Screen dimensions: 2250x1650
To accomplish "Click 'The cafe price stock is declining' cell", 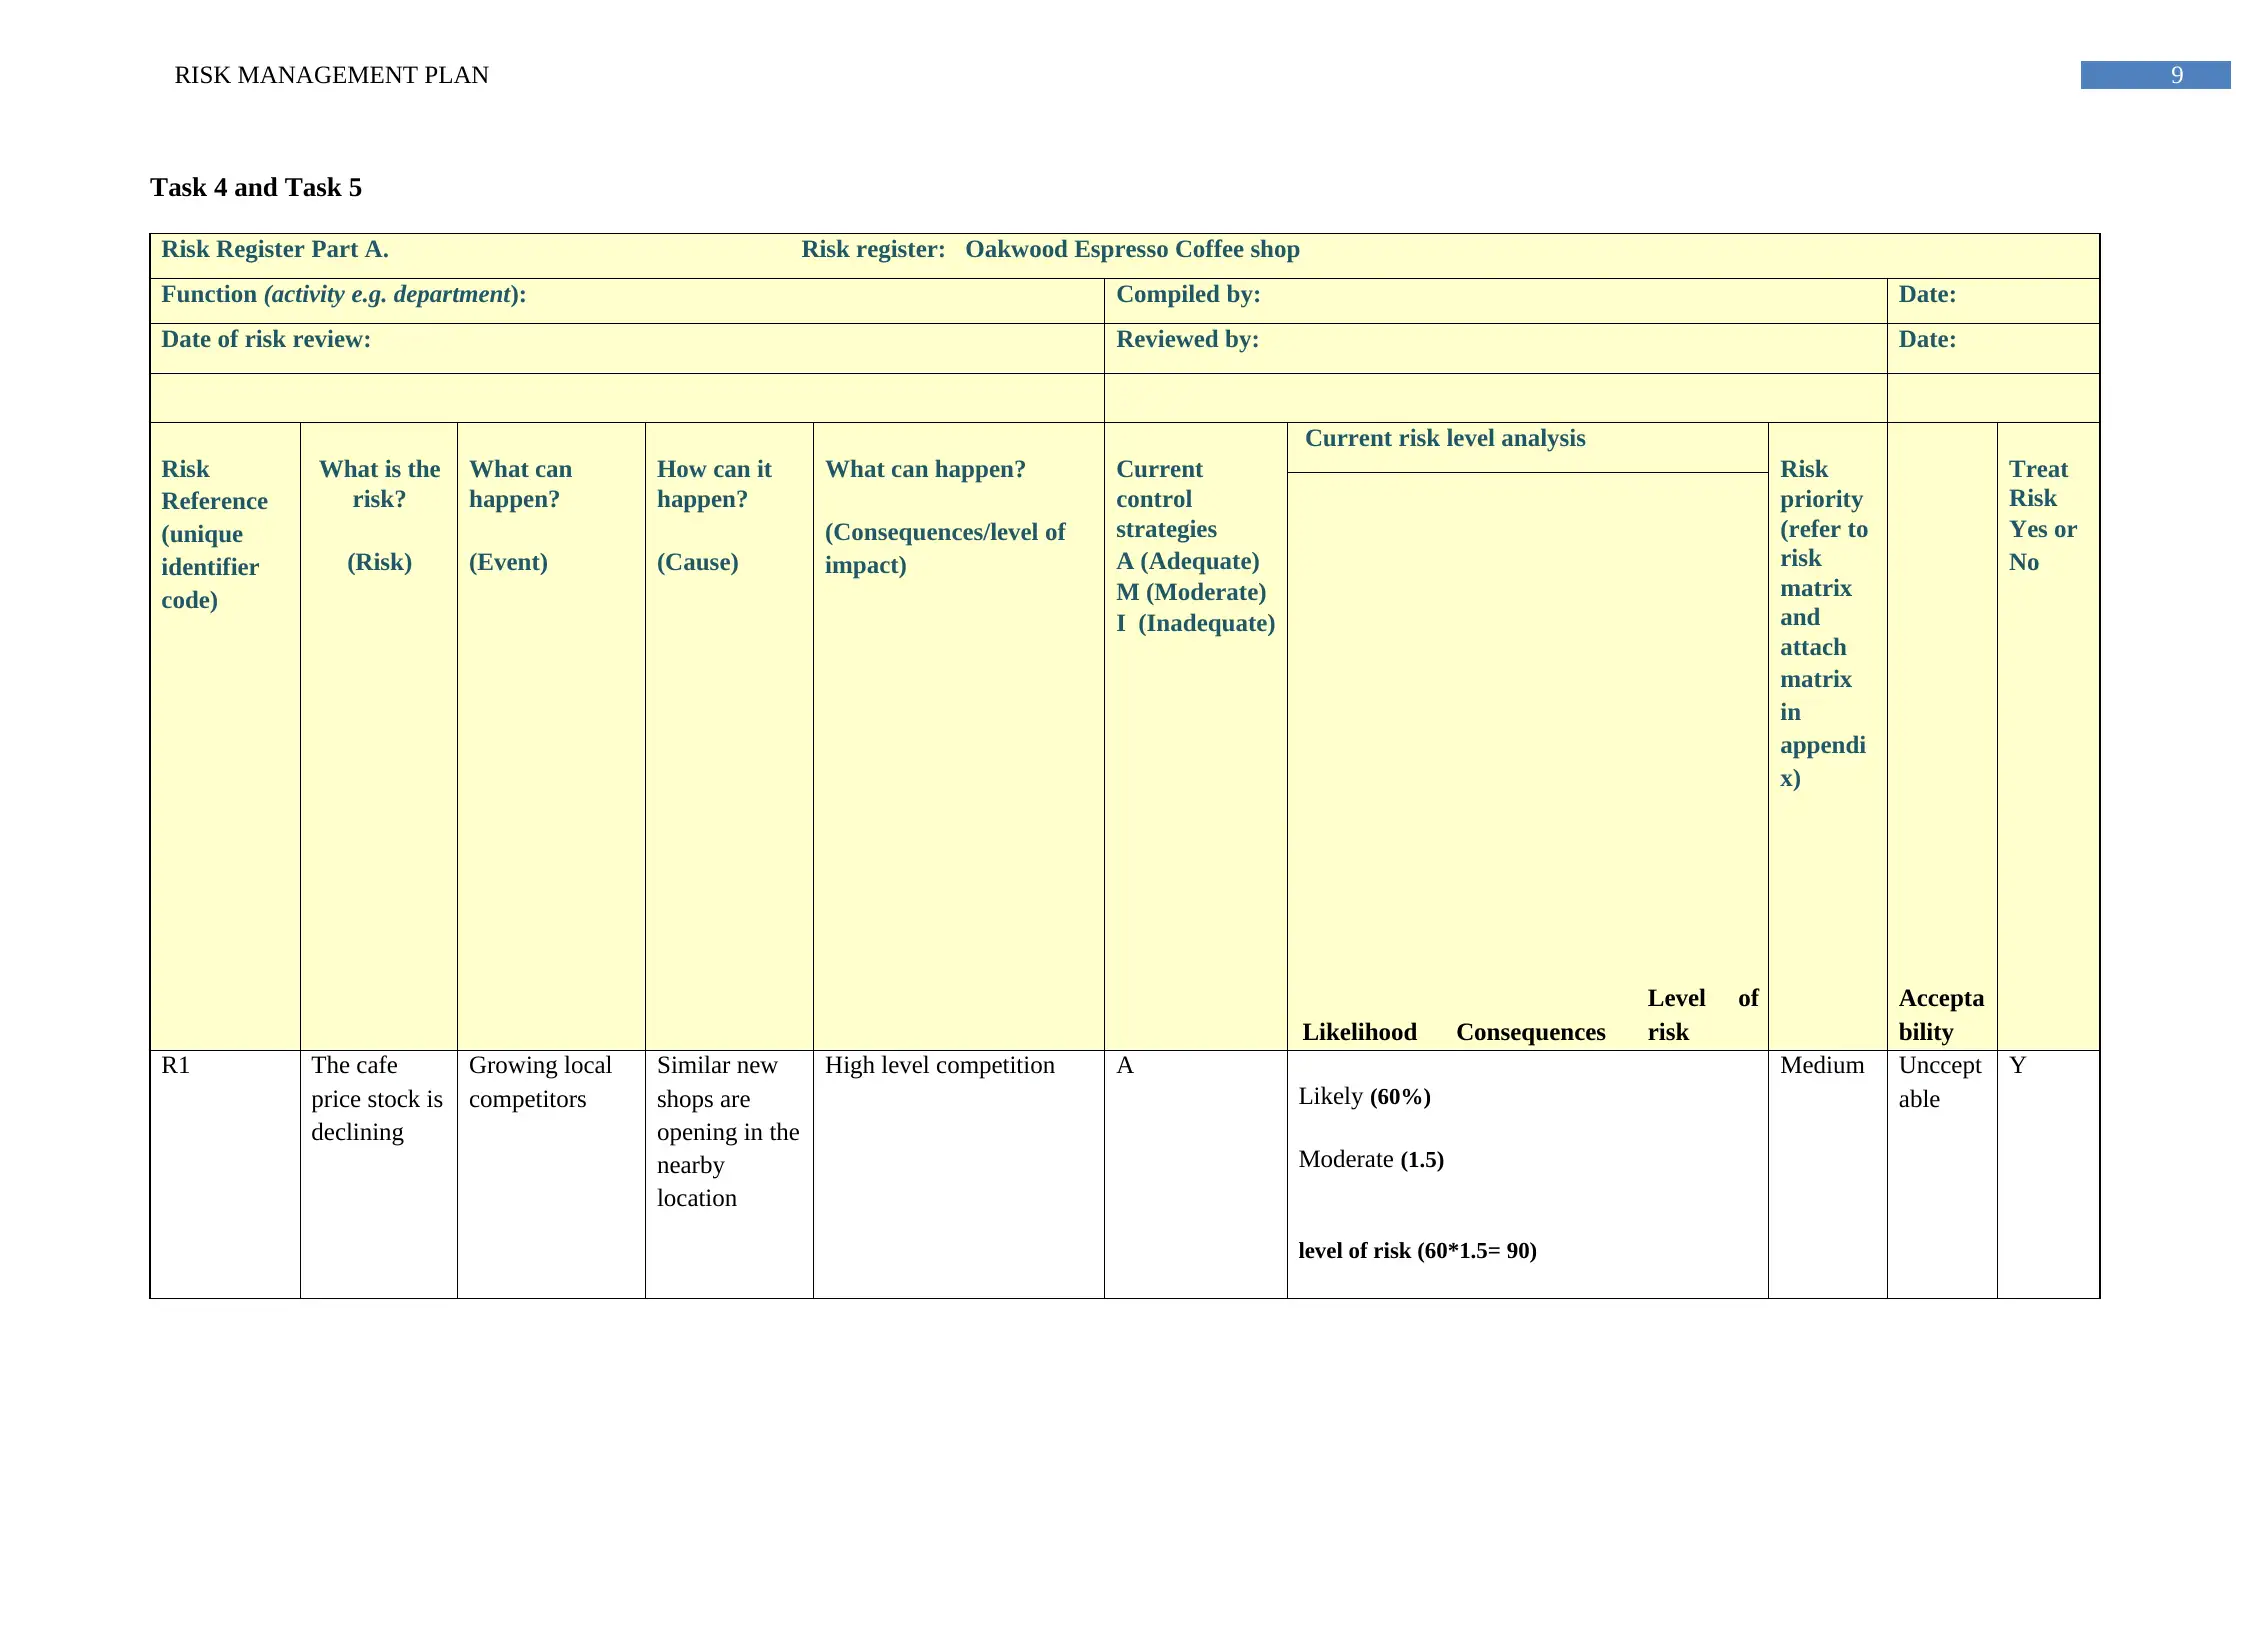I will pyautogui.click(x=379, y=1174).
